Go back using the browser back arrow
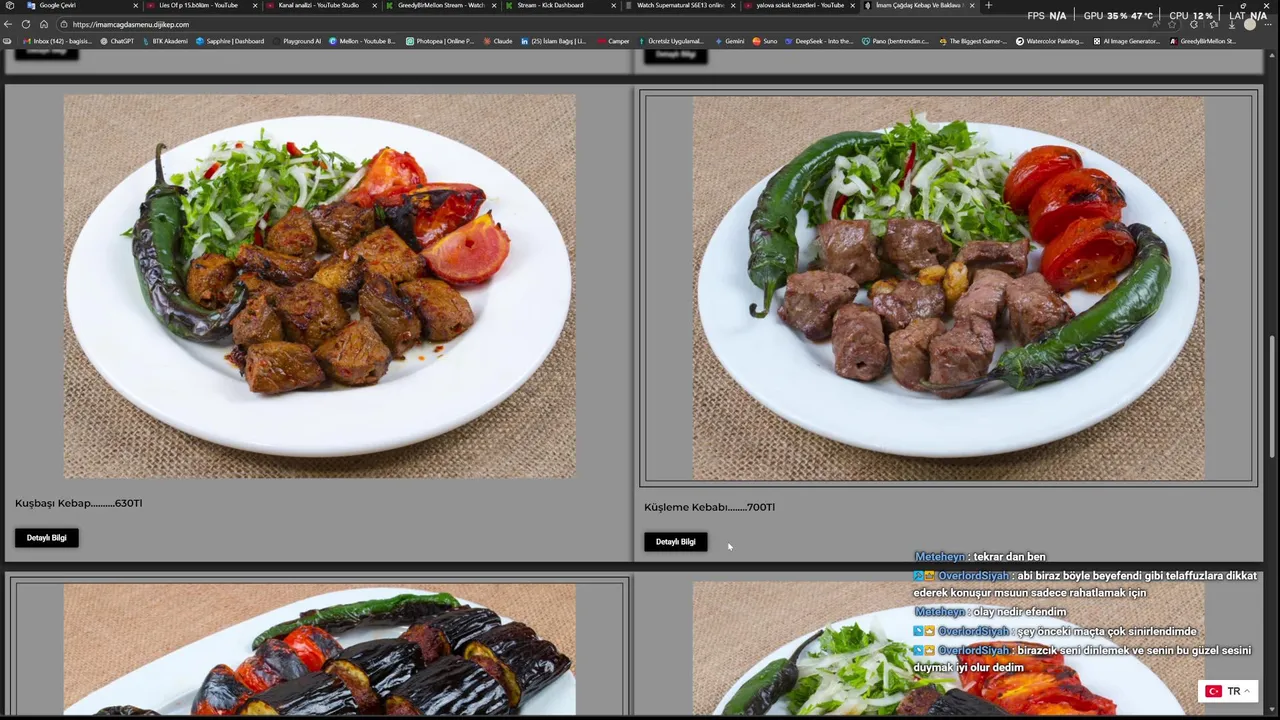The height and width of the screenshot is (720, 1280). click(x=9, y=24)
